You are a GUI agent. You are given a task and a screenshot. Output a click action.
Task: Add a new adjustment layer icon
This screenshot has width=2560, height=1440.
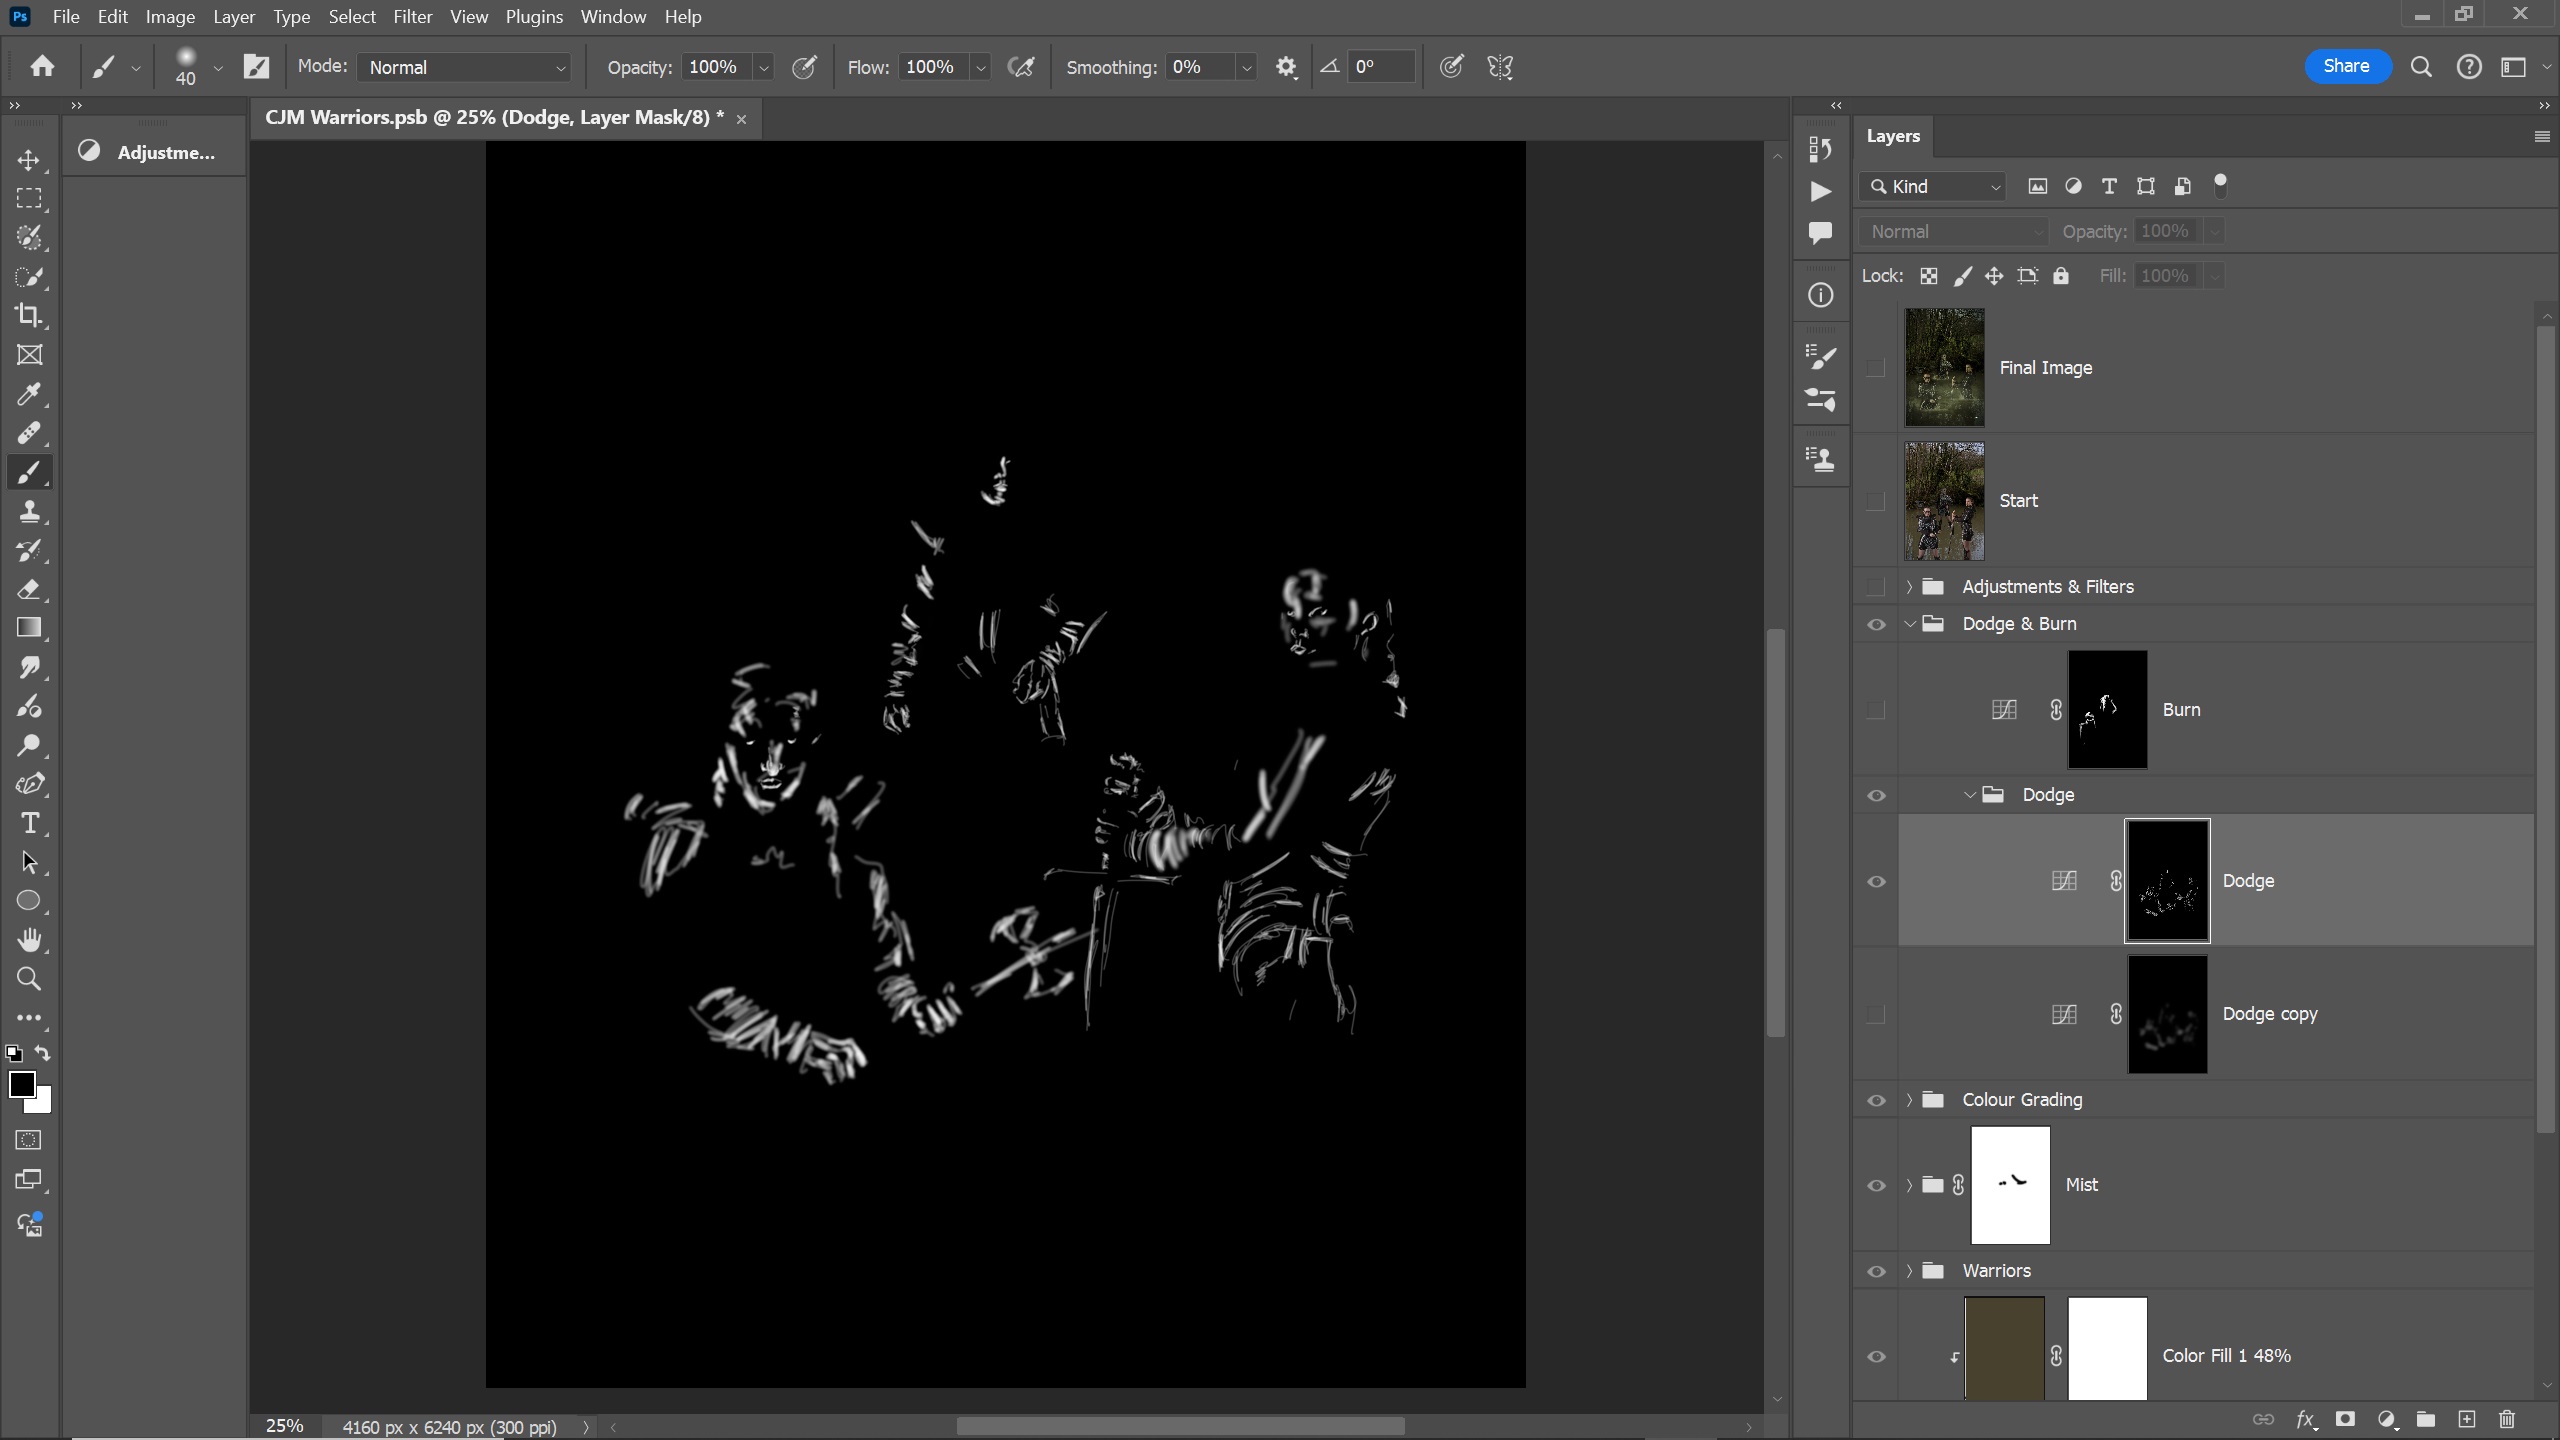click(x=2386, y=1419)
